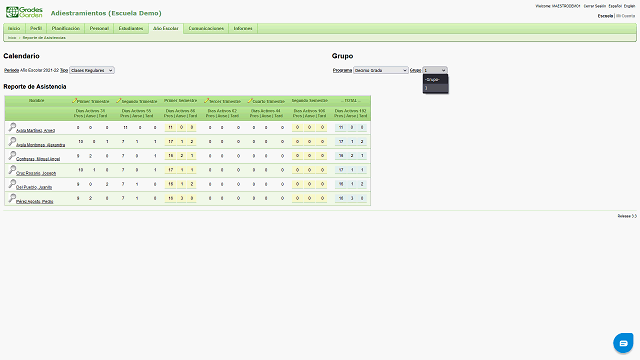Open the chat bubble widget
640x360 pixels.
pyautogui.click(x=623, y=343)
